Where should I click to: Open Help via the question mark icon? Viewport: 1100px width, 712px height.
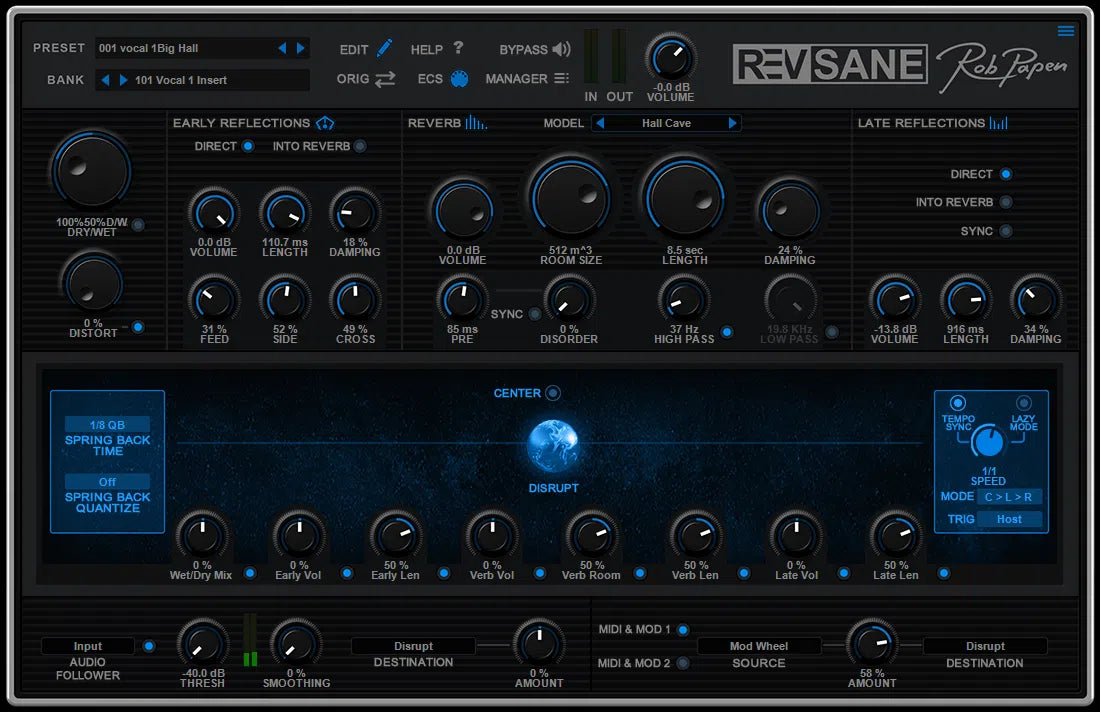coord(457,48)
